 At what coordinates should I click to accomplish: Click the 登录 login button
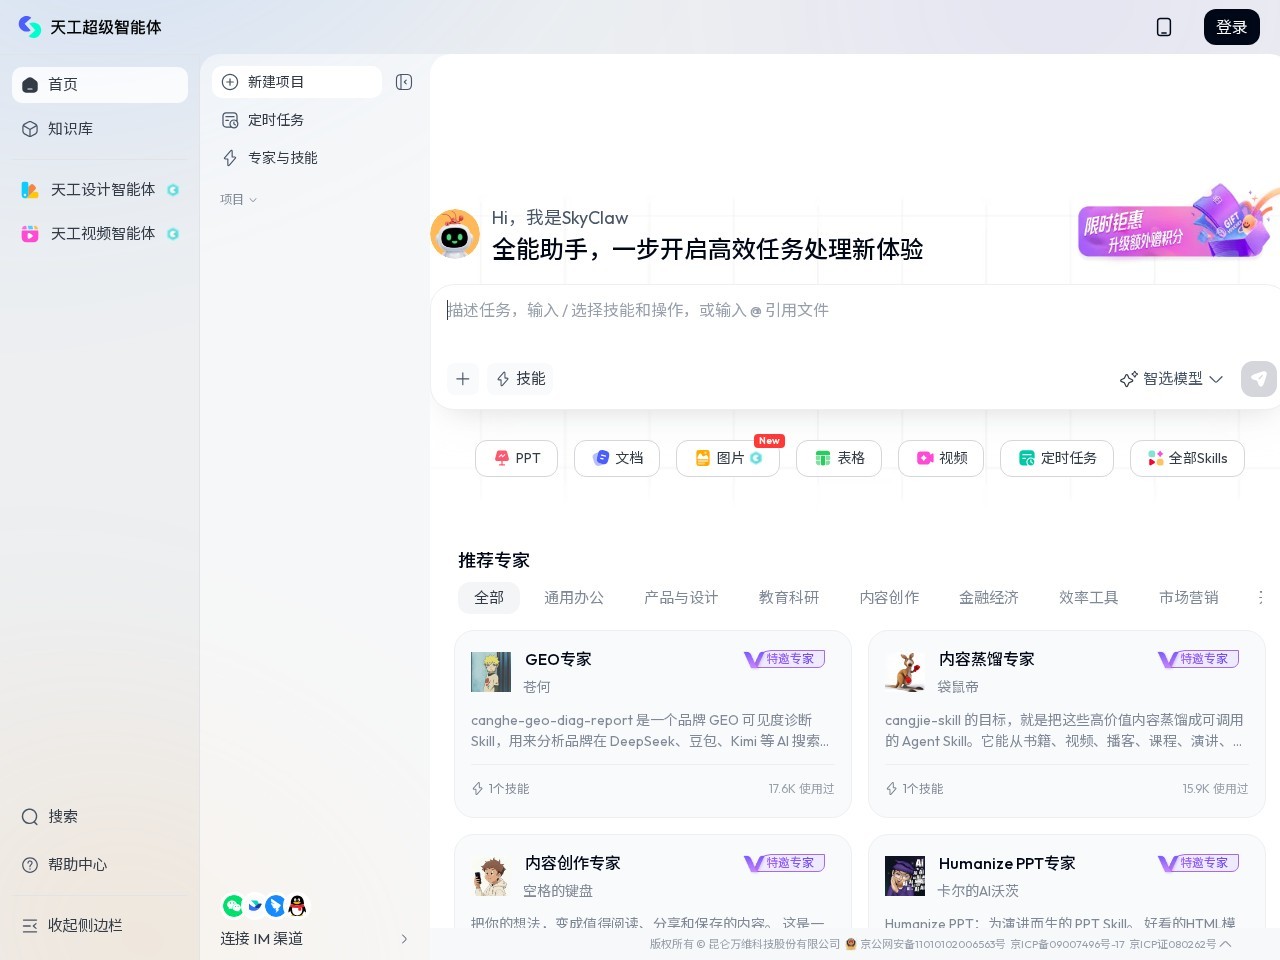pyautogui.click(x=1232, y=27)
